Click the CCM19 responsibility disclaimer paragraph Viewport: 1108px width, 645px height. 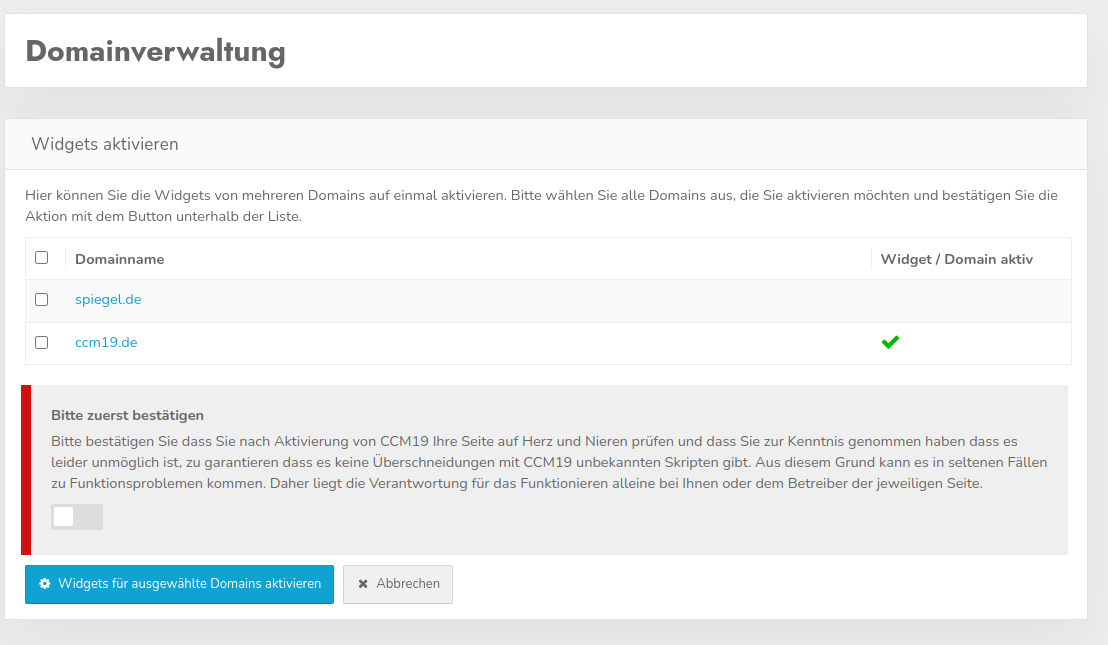(548, 462)
